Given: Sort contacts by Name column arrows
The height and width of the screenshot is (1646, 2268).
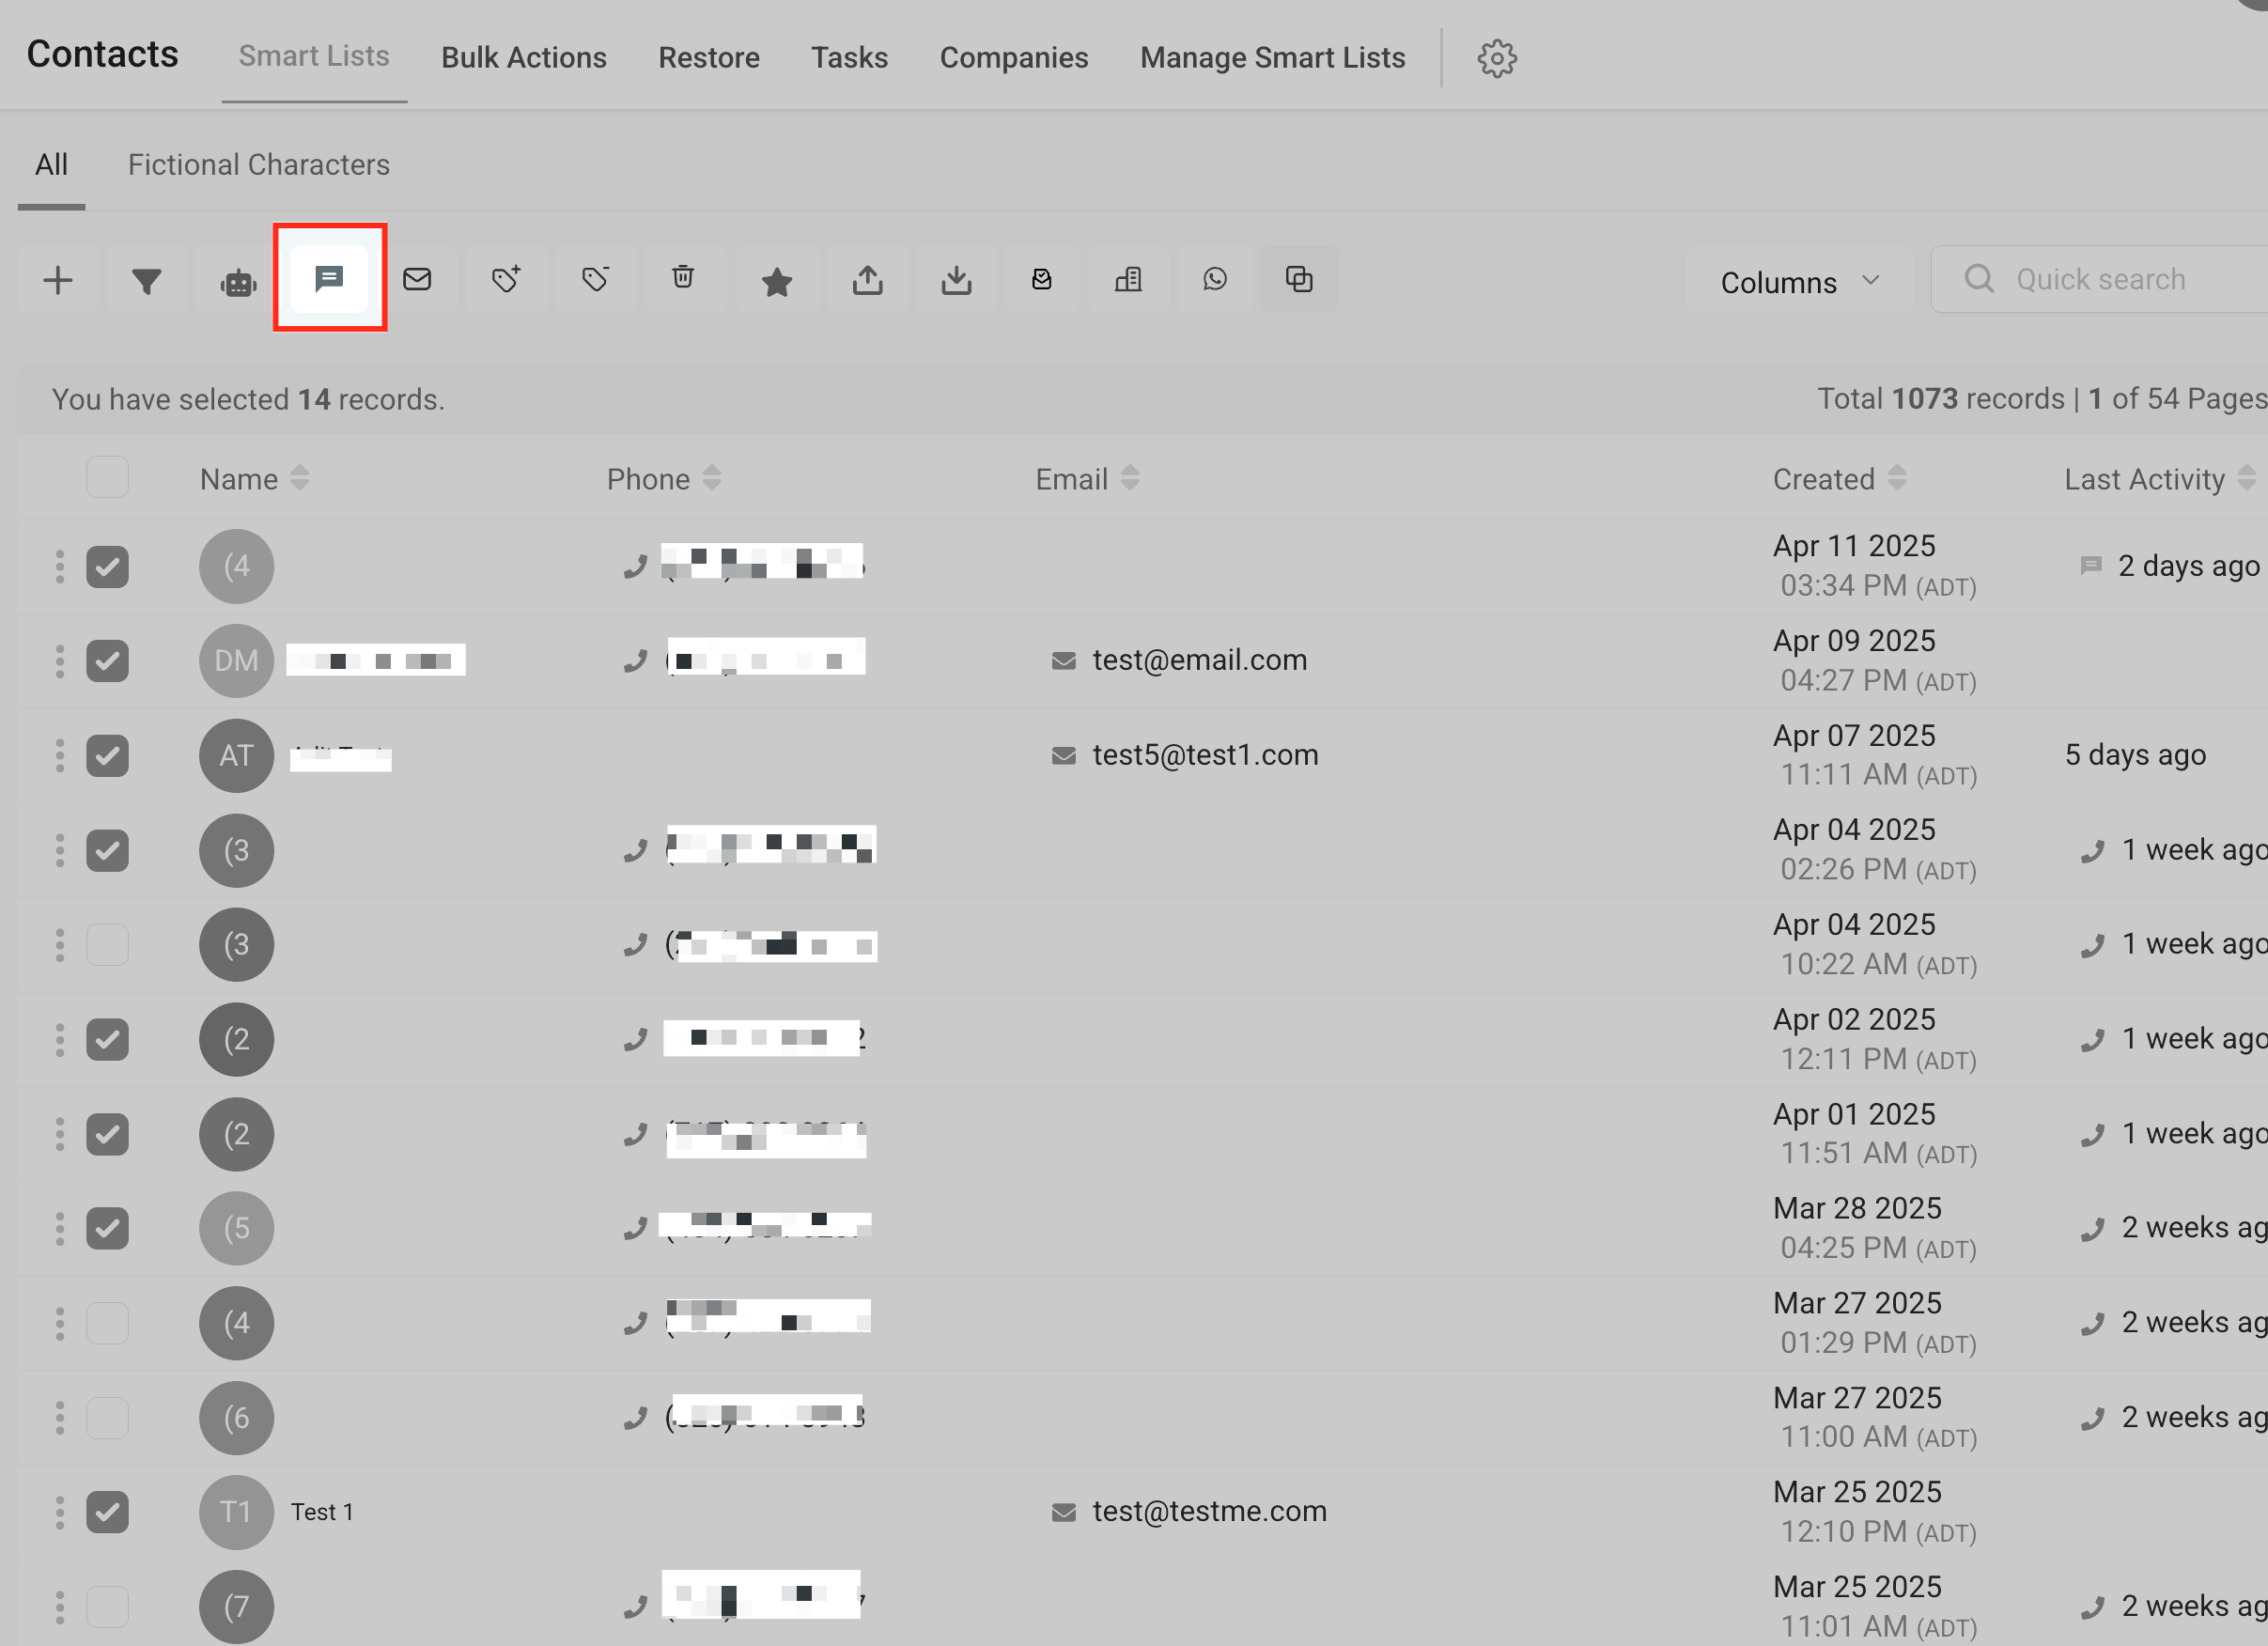Looking at the screenshot, I should 300,478.
